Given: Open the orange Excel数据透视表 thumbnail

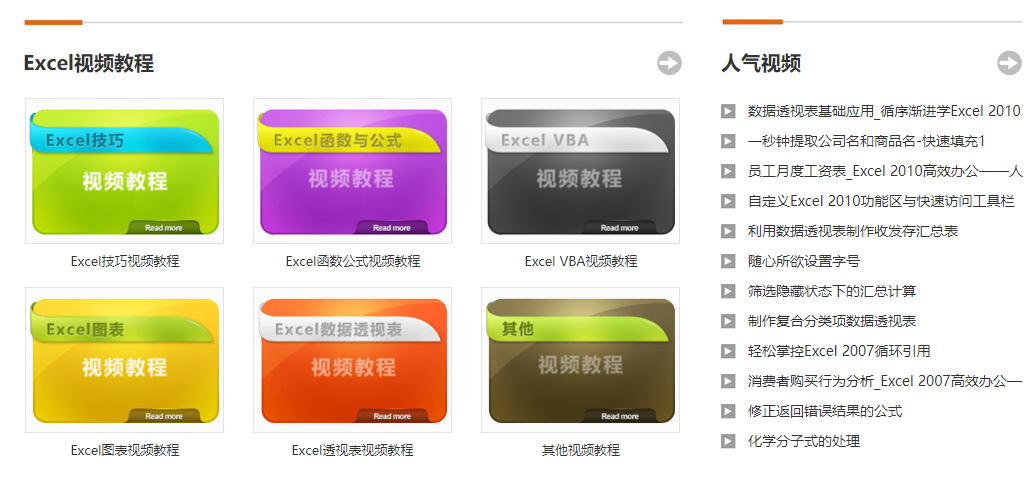Looking at the screenshot, I should pyautogui.click(x=352, y=360).
